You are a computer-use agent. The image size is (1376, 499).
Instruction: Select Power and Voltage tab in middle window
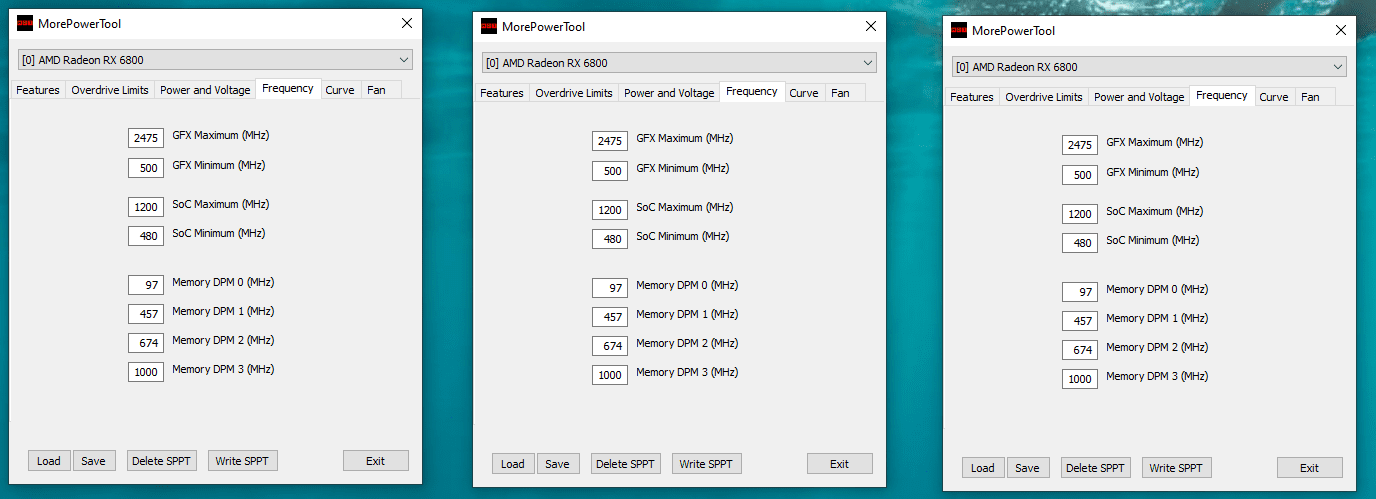coord(669,93)
